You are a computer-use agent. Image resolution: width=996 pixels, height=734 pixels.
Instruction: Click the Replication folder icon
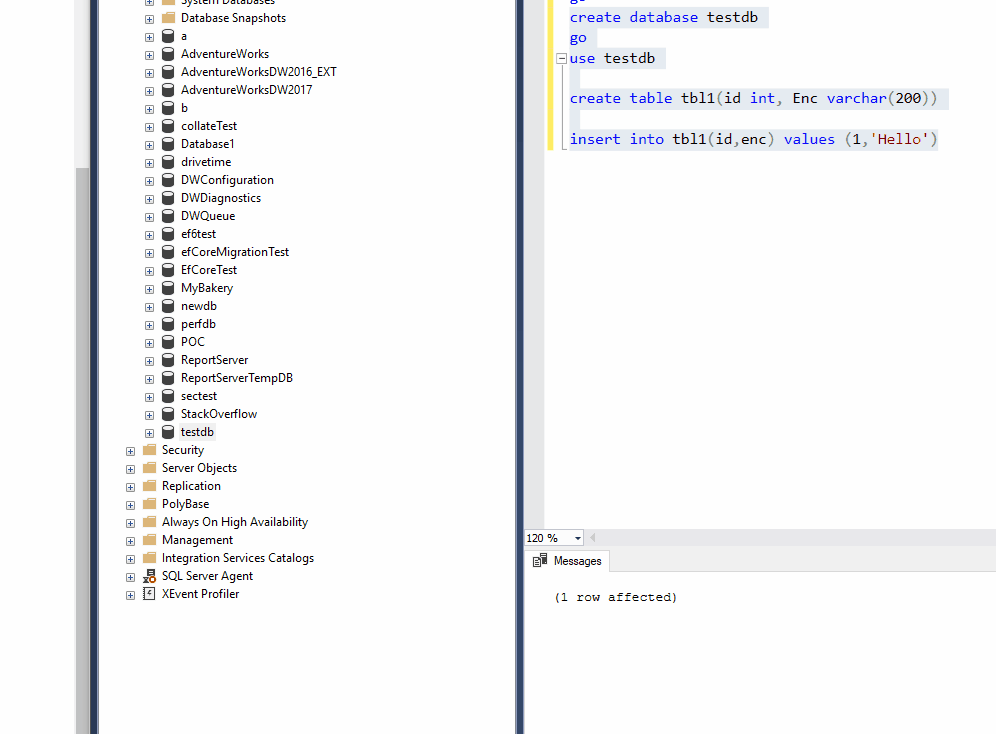coord(148,485)
